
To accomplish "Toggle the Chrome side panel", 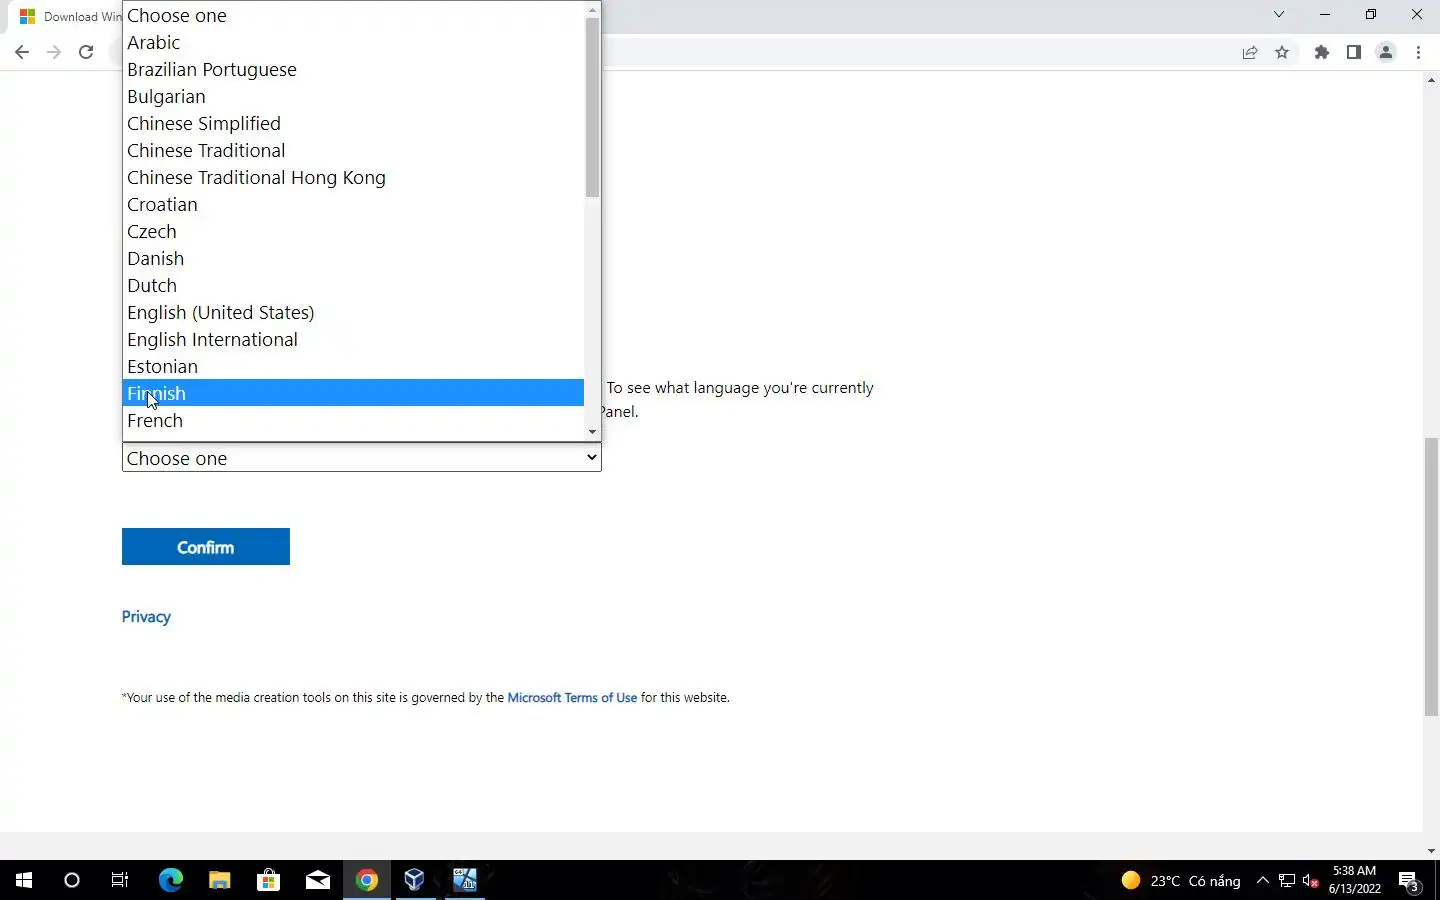I will (1354, 53).
